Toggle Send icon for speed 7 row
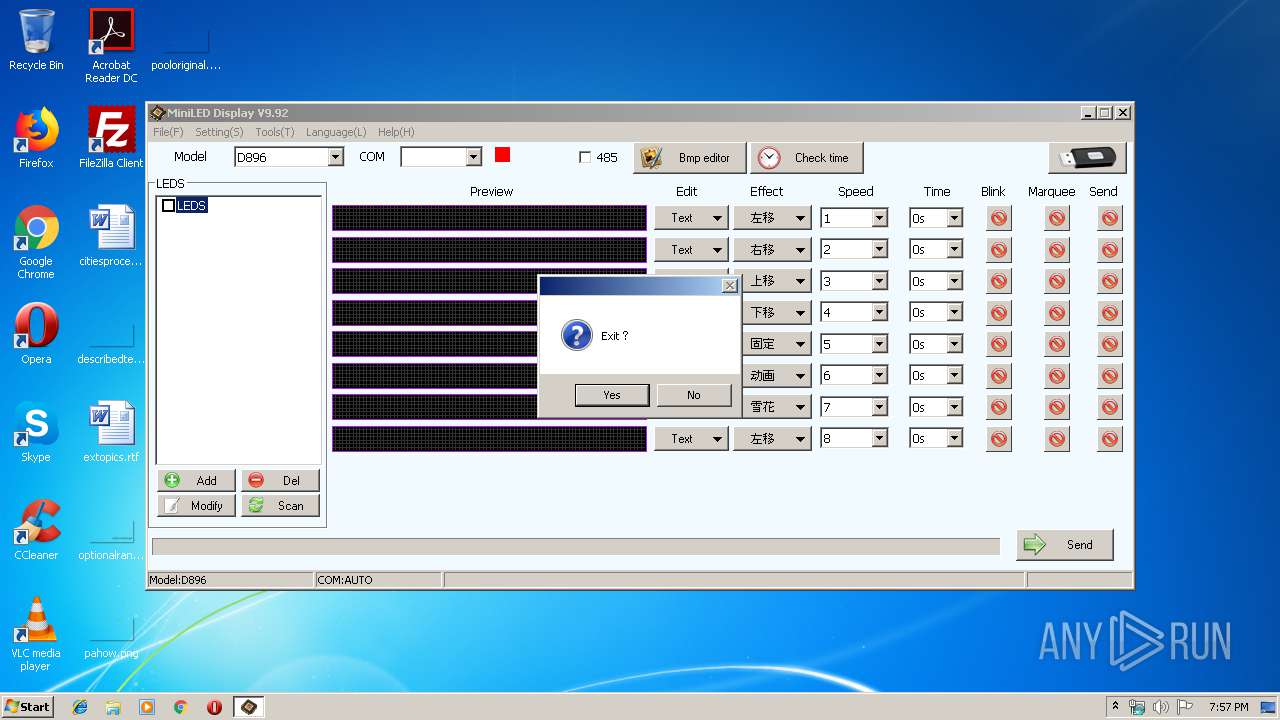 click(1109, 407)
